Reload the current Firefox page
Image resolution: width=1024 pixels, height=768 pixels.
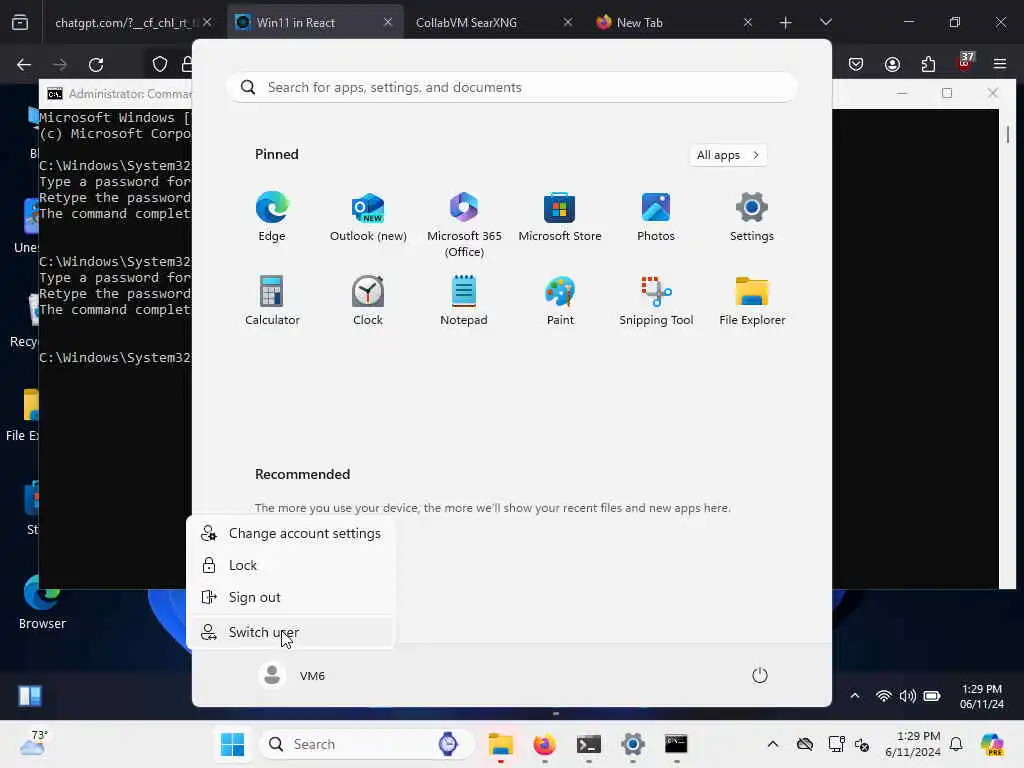click(x=96, y=65)
